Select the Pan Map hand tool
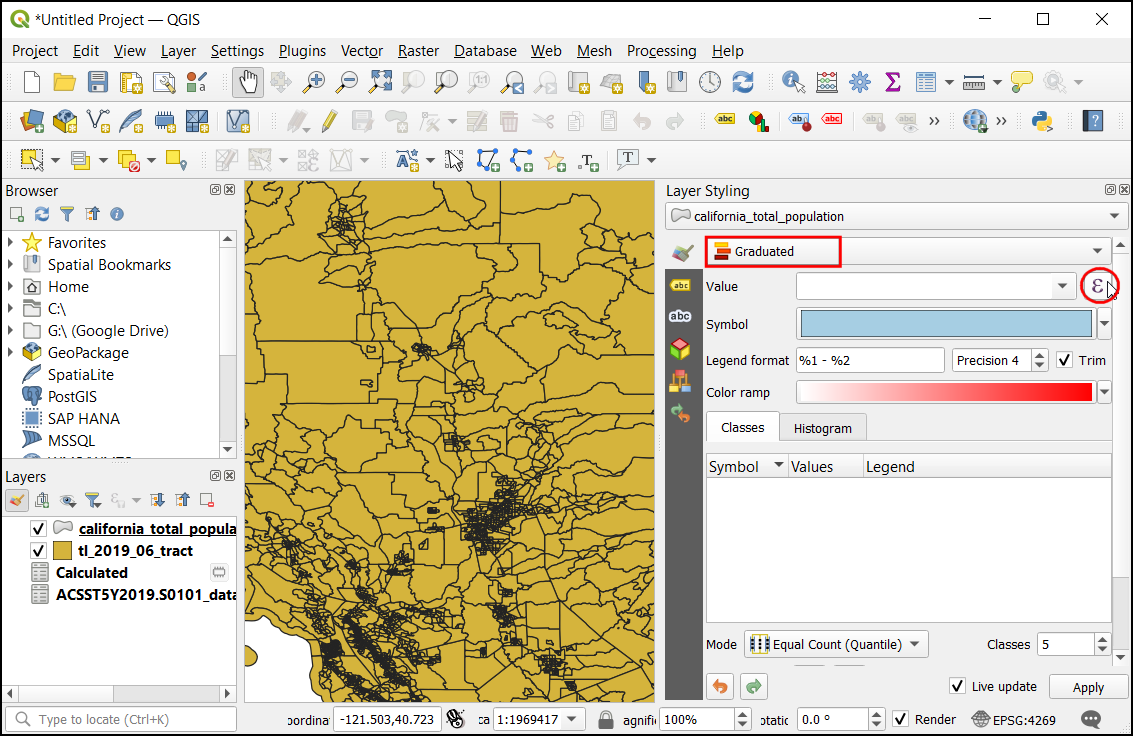1133x736 pixels. point(248,82)
